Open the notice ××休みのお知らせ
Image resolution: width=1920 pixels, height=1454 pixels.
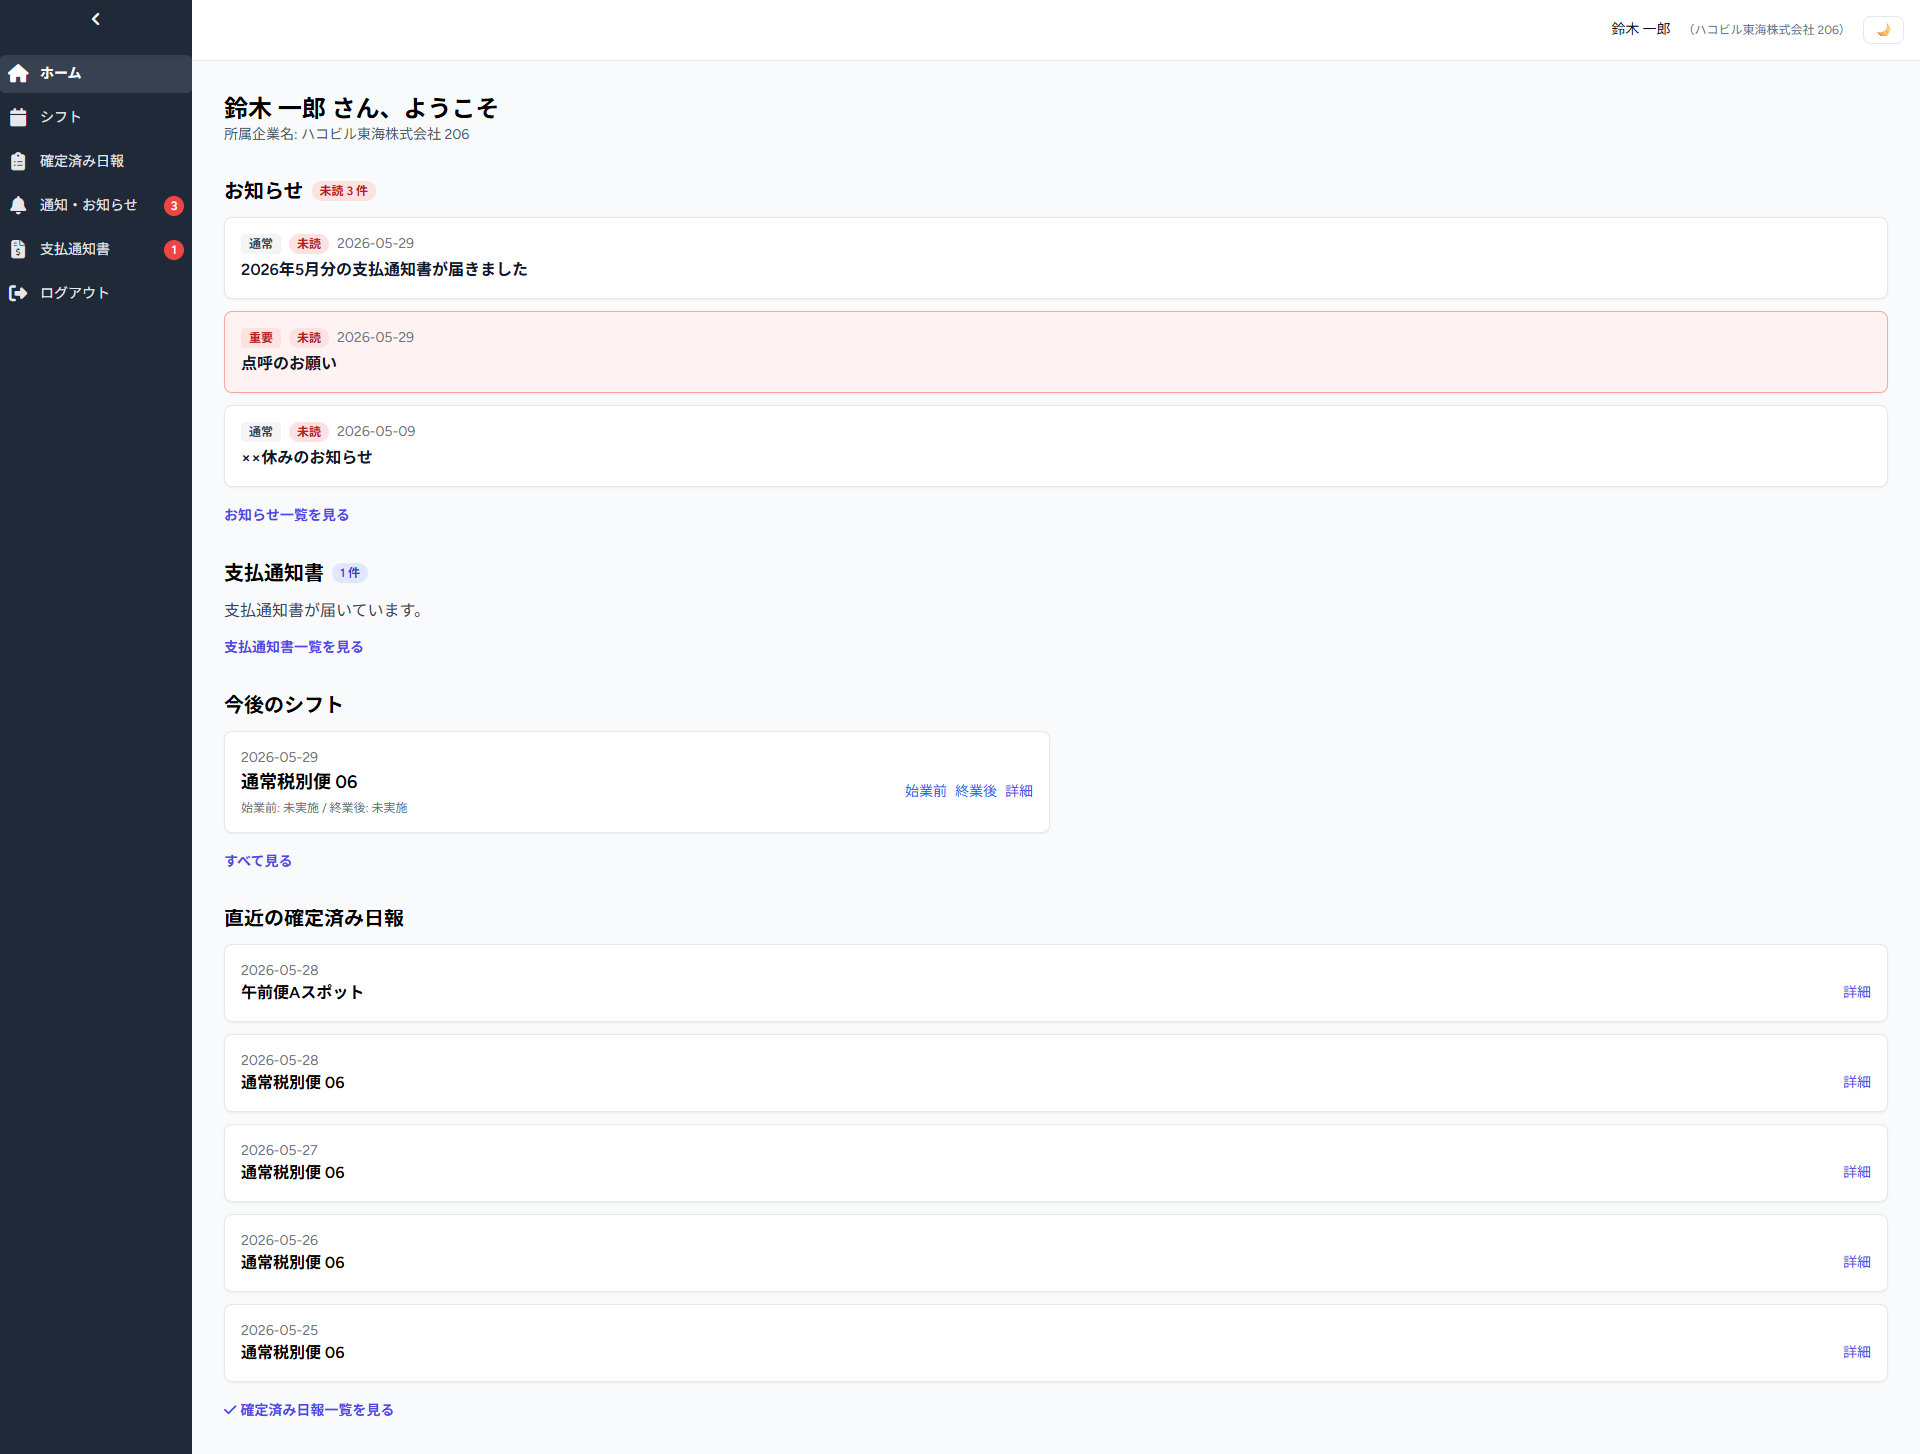pos(1055,446)
